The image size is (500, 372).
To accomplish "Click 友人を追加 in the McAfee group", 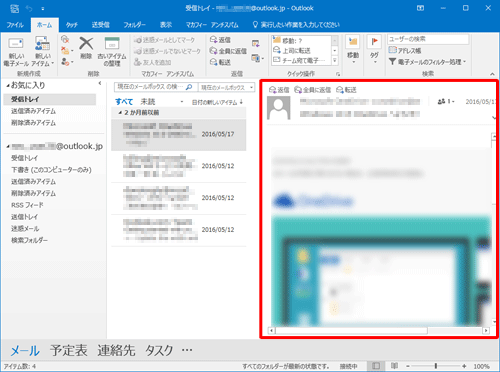I will tap(153, 62).
